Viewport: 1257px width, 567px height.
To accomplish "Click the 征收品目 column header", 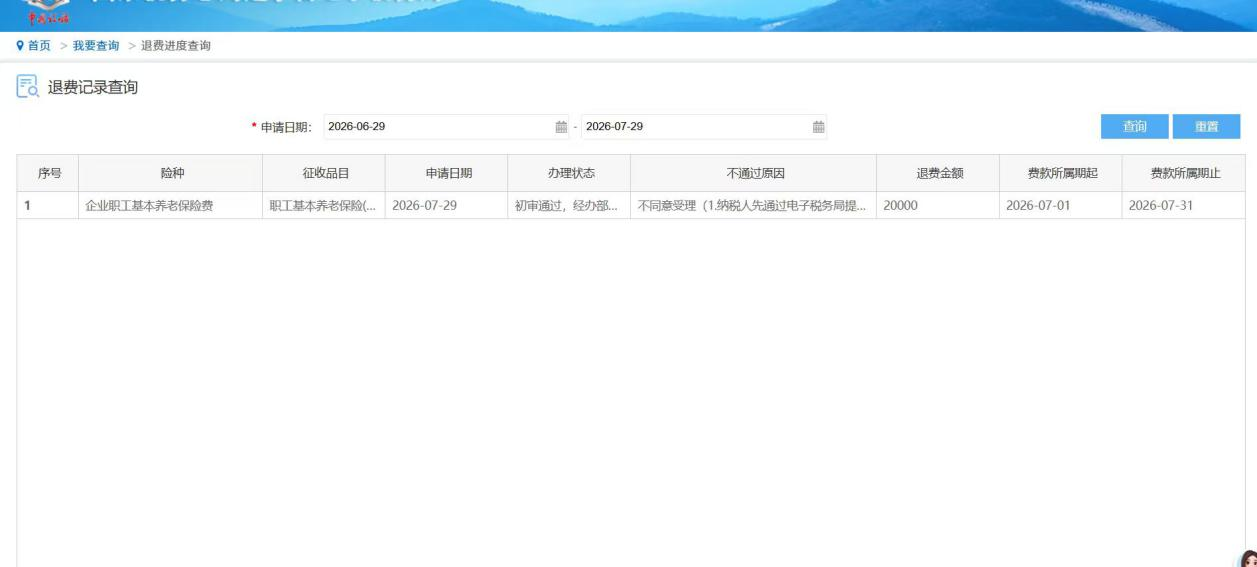I will pyautogui.click(x=323, y=173).
